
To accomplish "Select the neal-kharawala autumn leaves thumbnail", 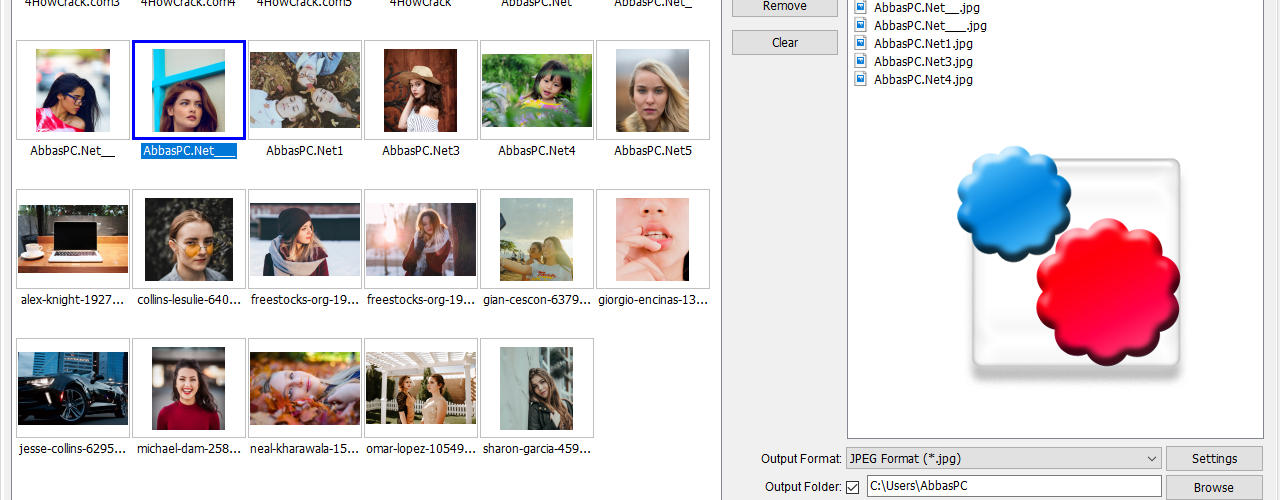I will click(x=305, y=388).
